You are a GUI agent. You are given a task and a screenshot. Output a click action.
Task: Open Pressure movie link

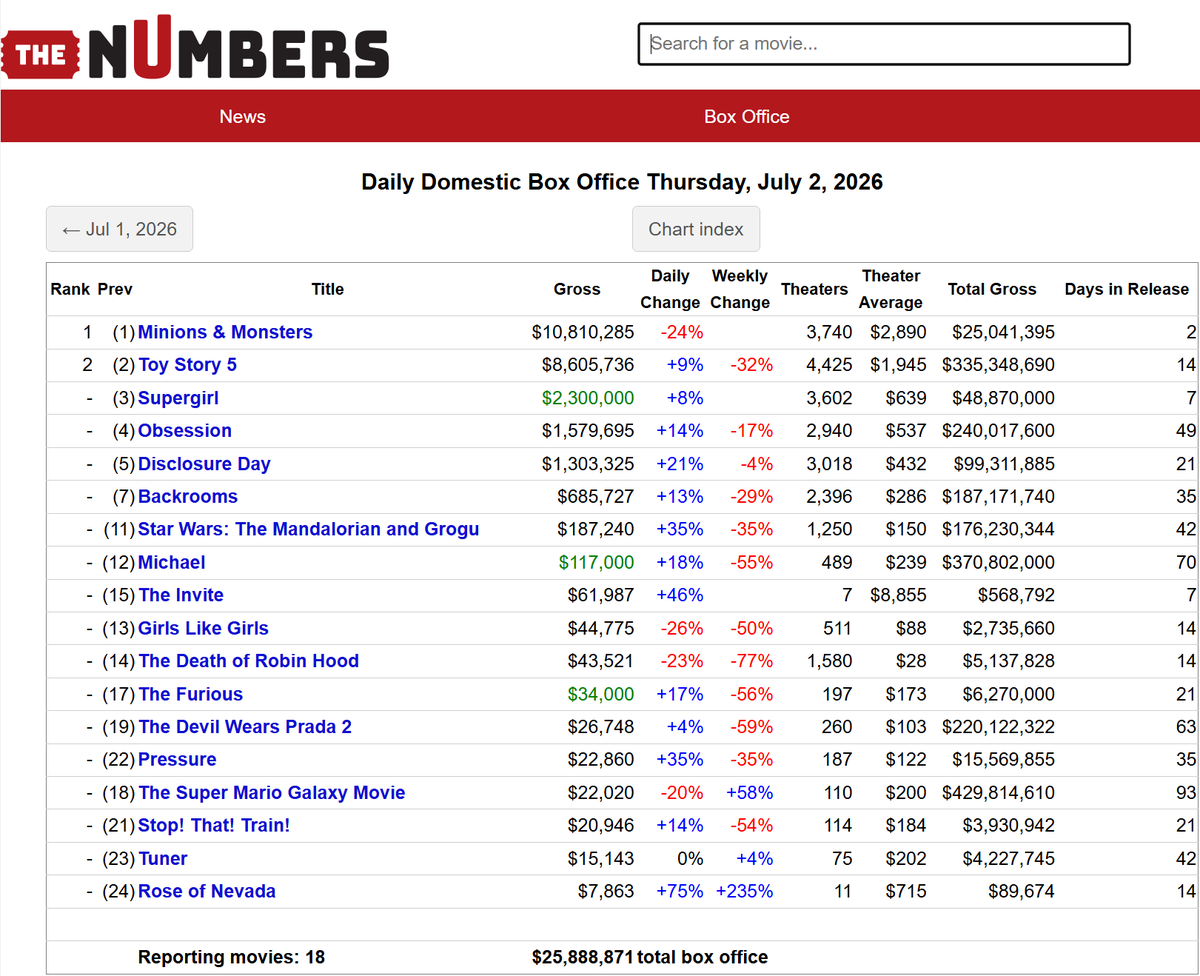(x=177, y=760)
